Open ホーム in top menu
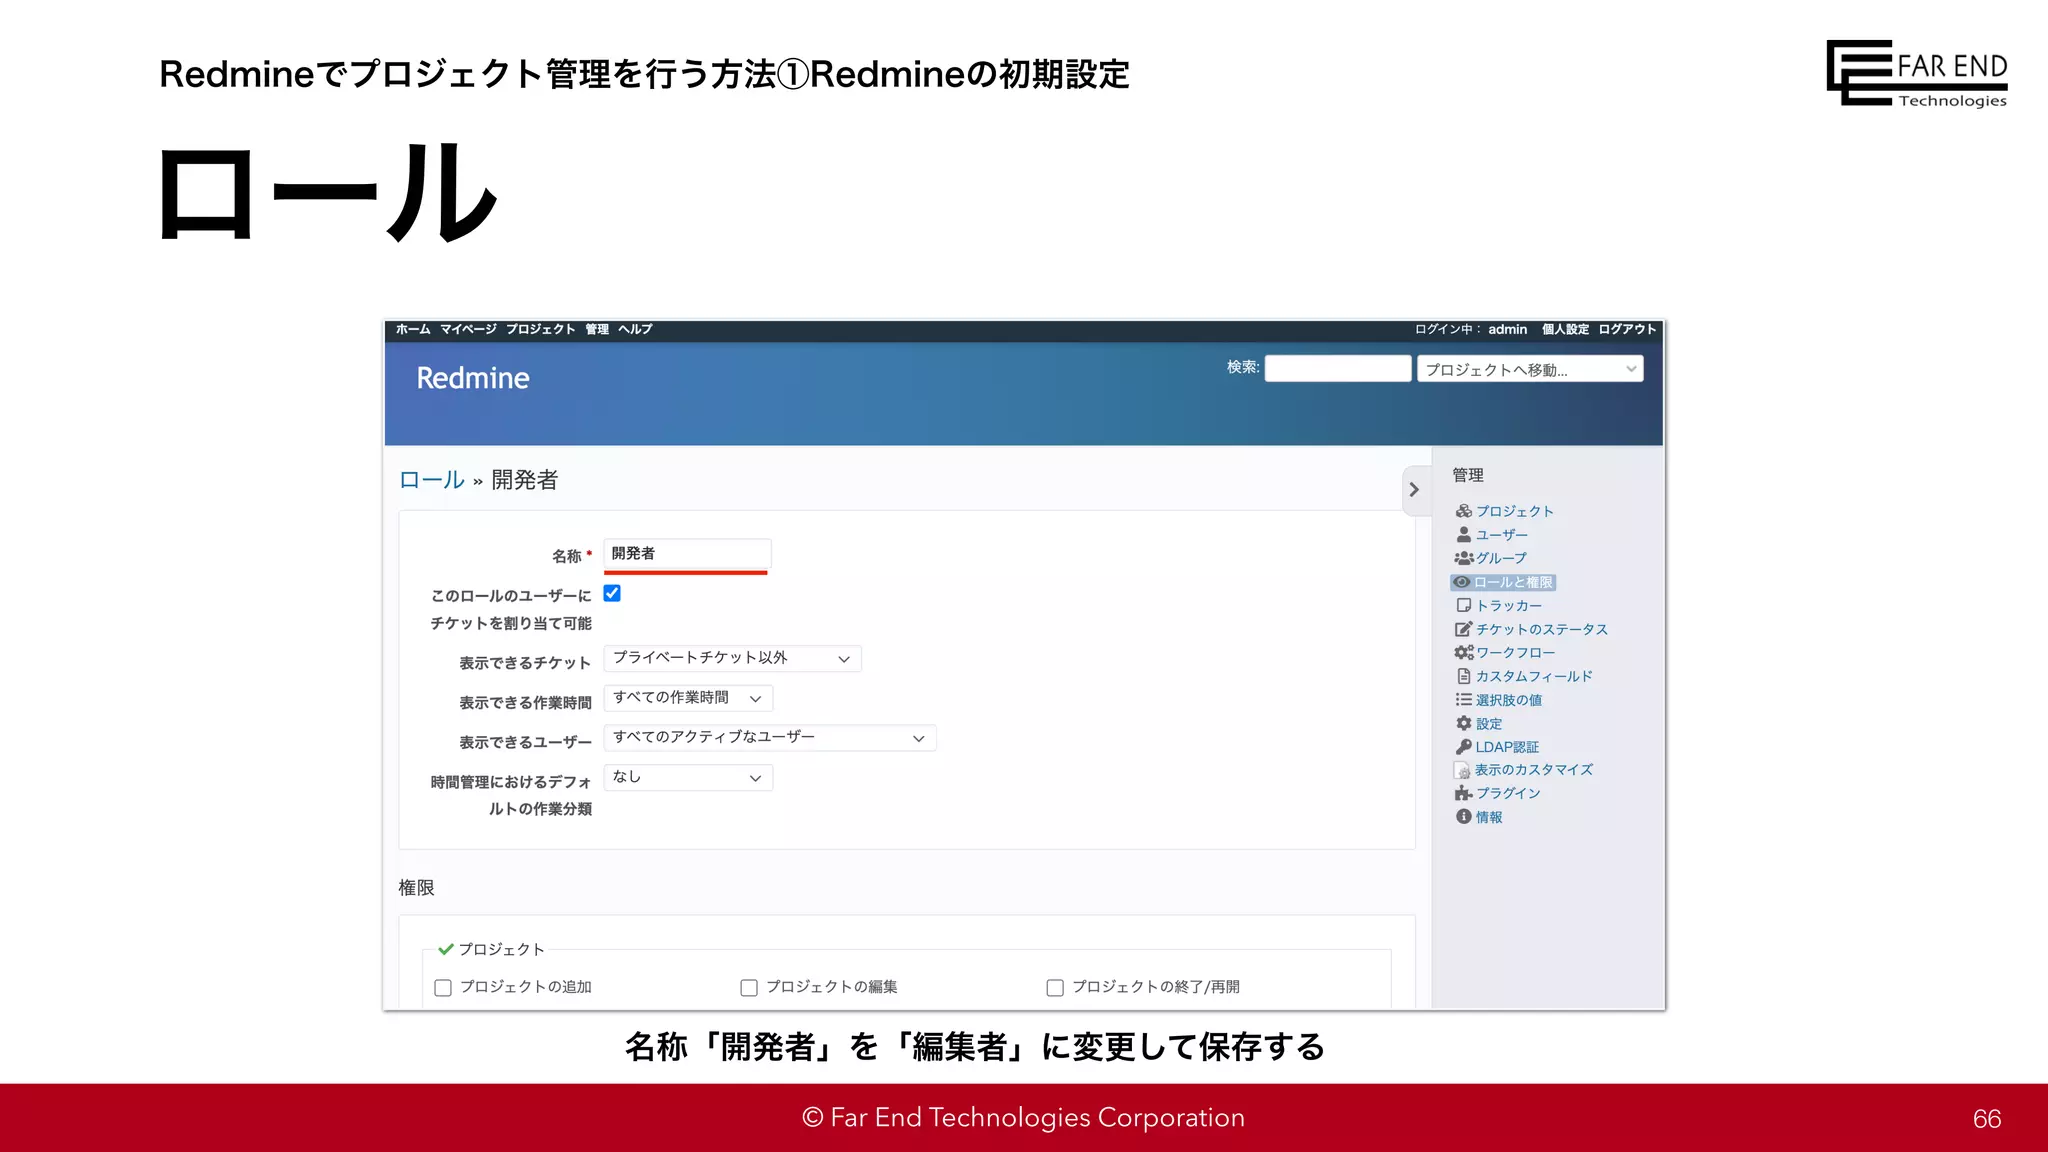Image resolution: width=2048 pixels, height=1152 pixels. 413,329
